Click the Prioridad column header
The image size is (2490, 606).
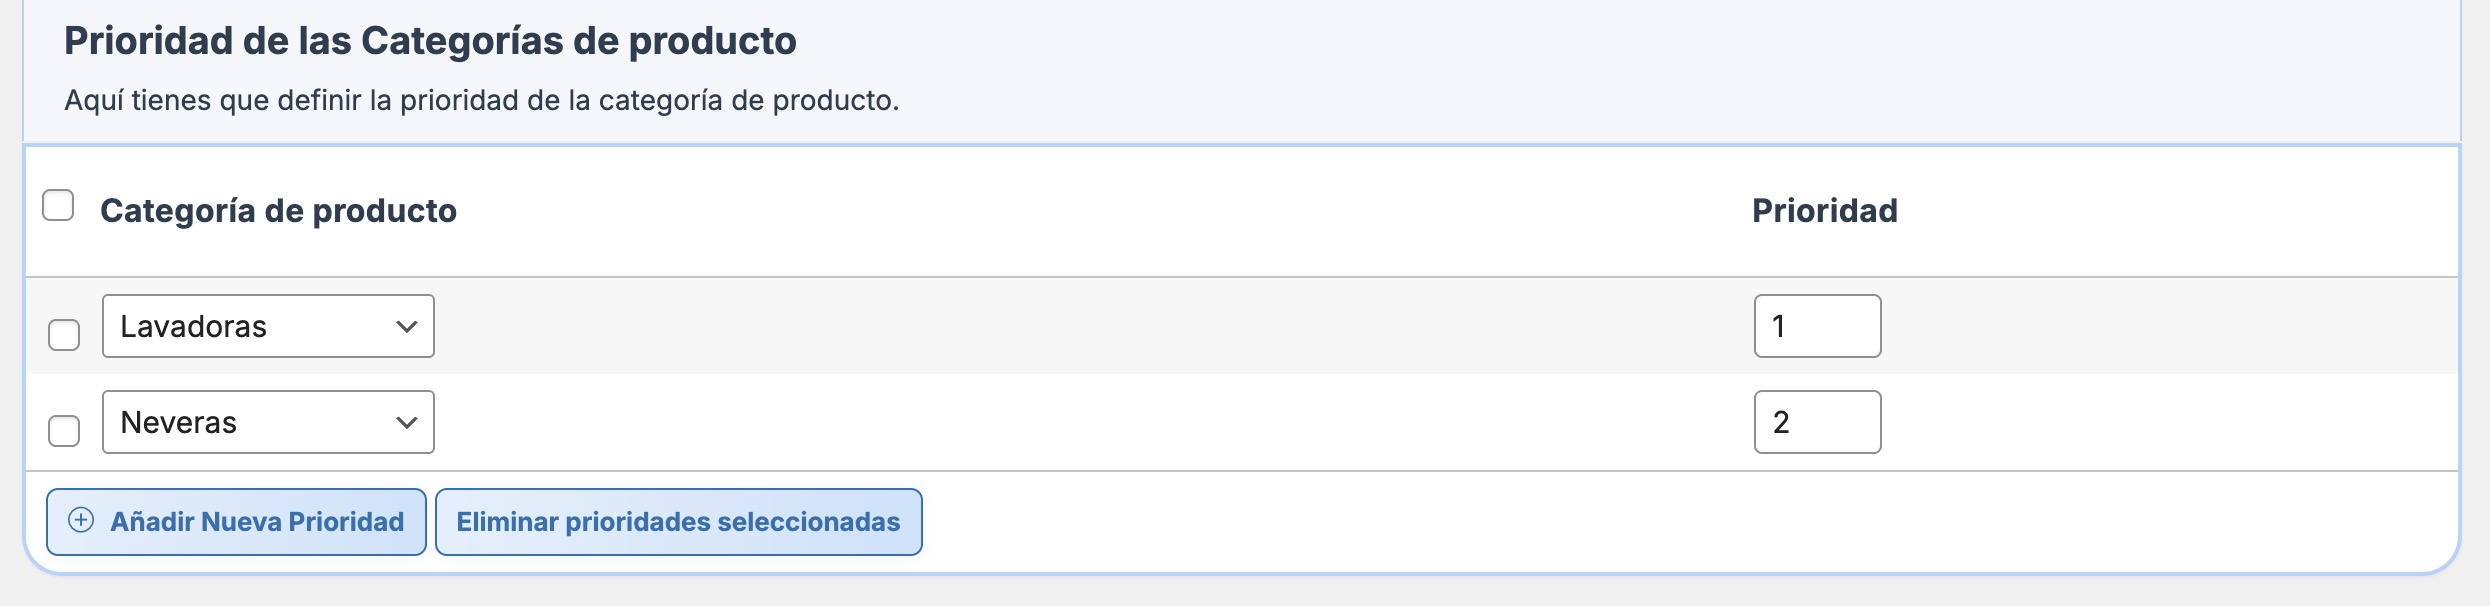(x=1824, y=211)
